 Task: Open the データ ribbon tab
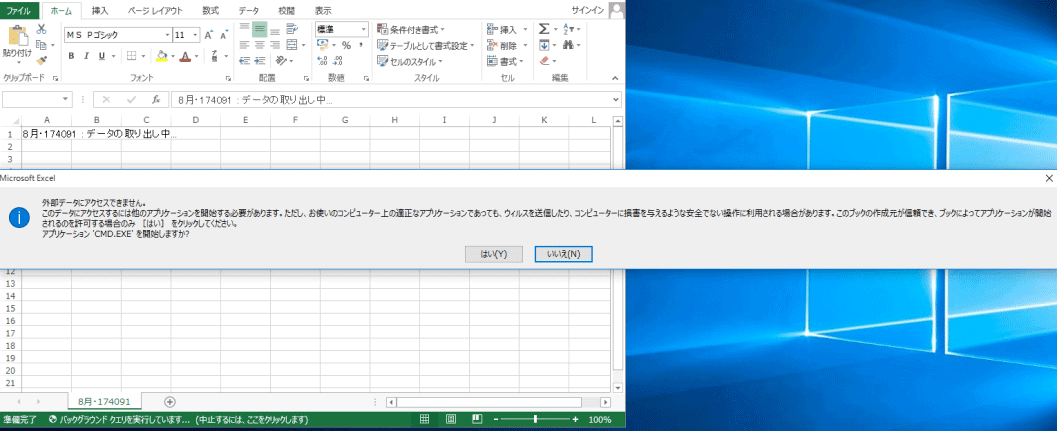coord(249,10)
